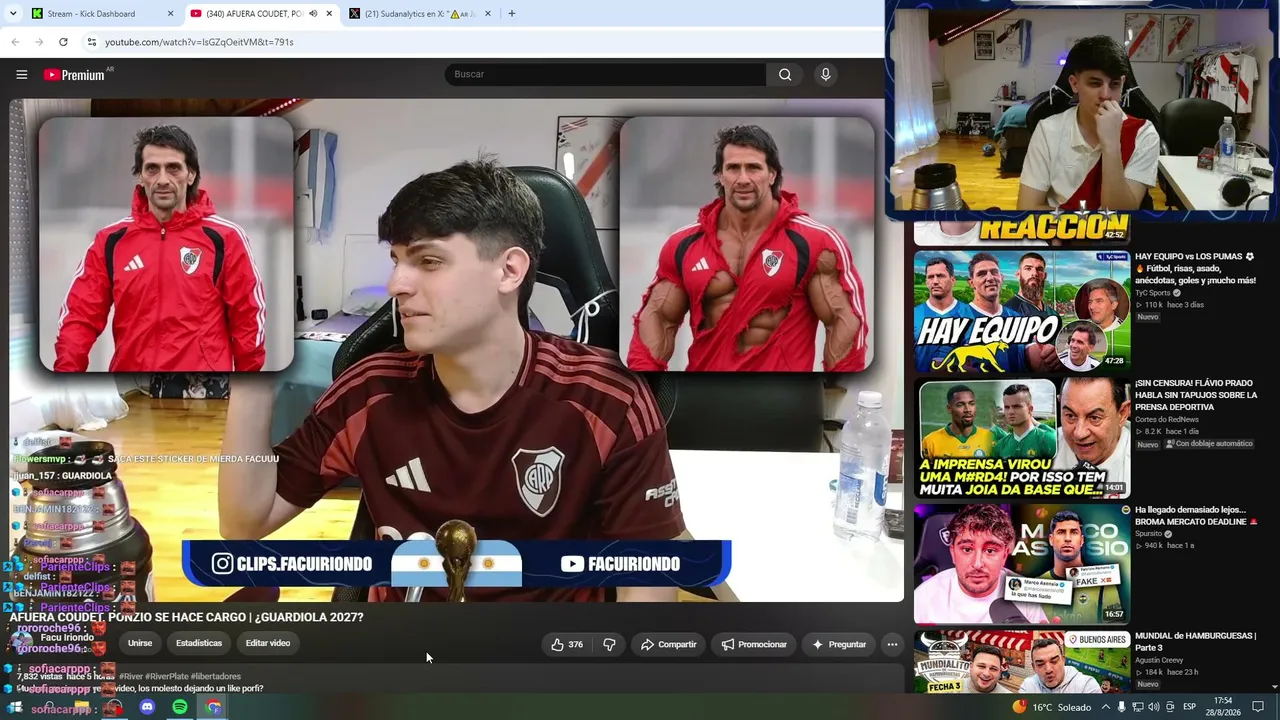Open the Mundialito hamburguesas video thumbnail
Image resolution: width=1280 pixels, height=720 pixels.
1022,661
